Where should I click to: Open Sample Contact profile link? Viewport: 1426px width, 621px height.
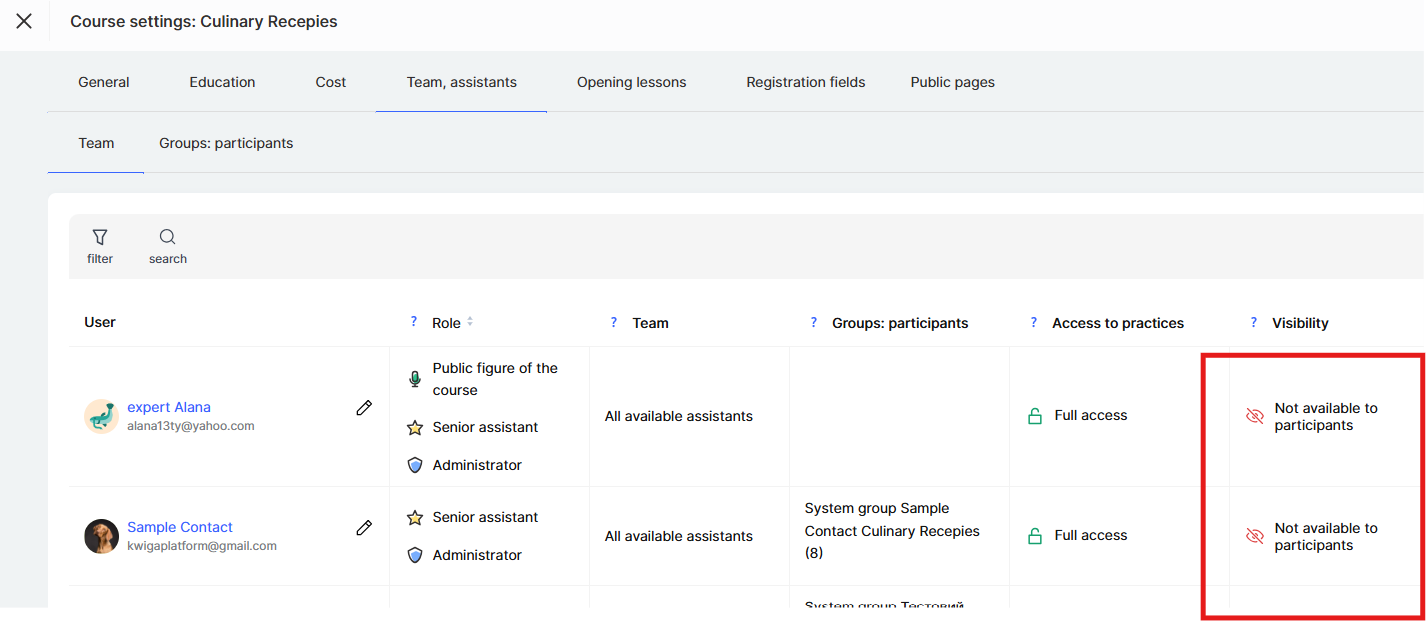(x=180, y=527)
